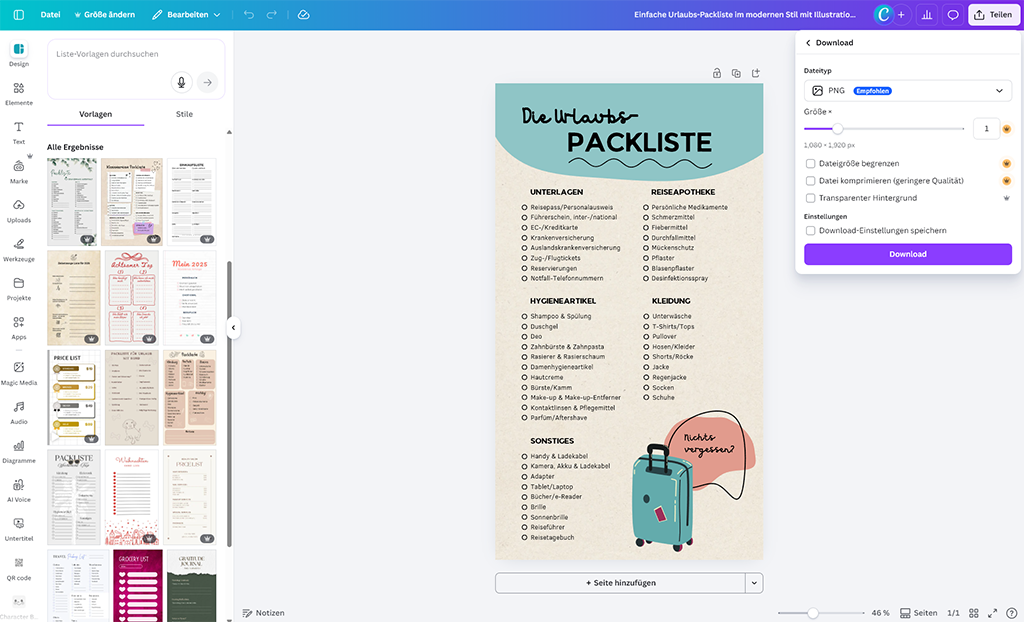1024x622 pixels.
Task: Open the Notizen notes button
Action: click(x=263, y=613)
